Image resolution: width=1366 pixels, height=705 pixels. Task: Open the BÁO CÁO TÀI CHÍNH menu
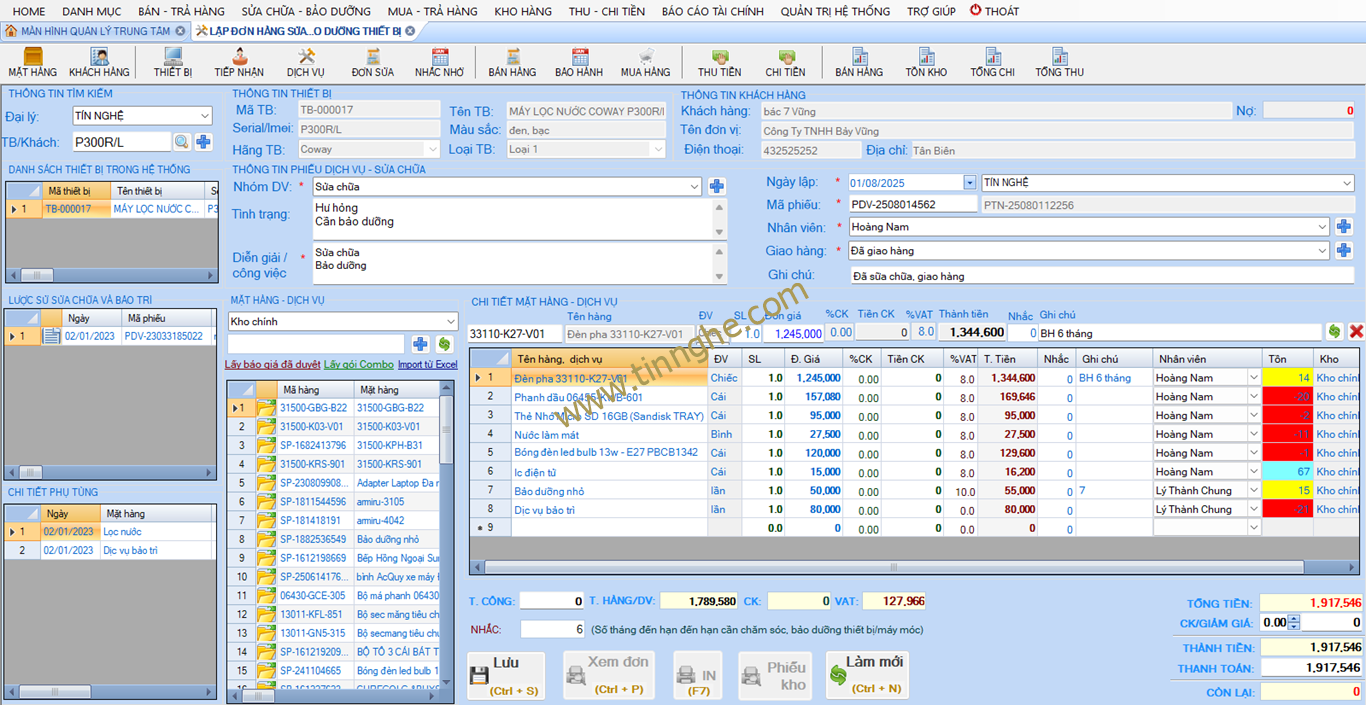click(713, 11)
